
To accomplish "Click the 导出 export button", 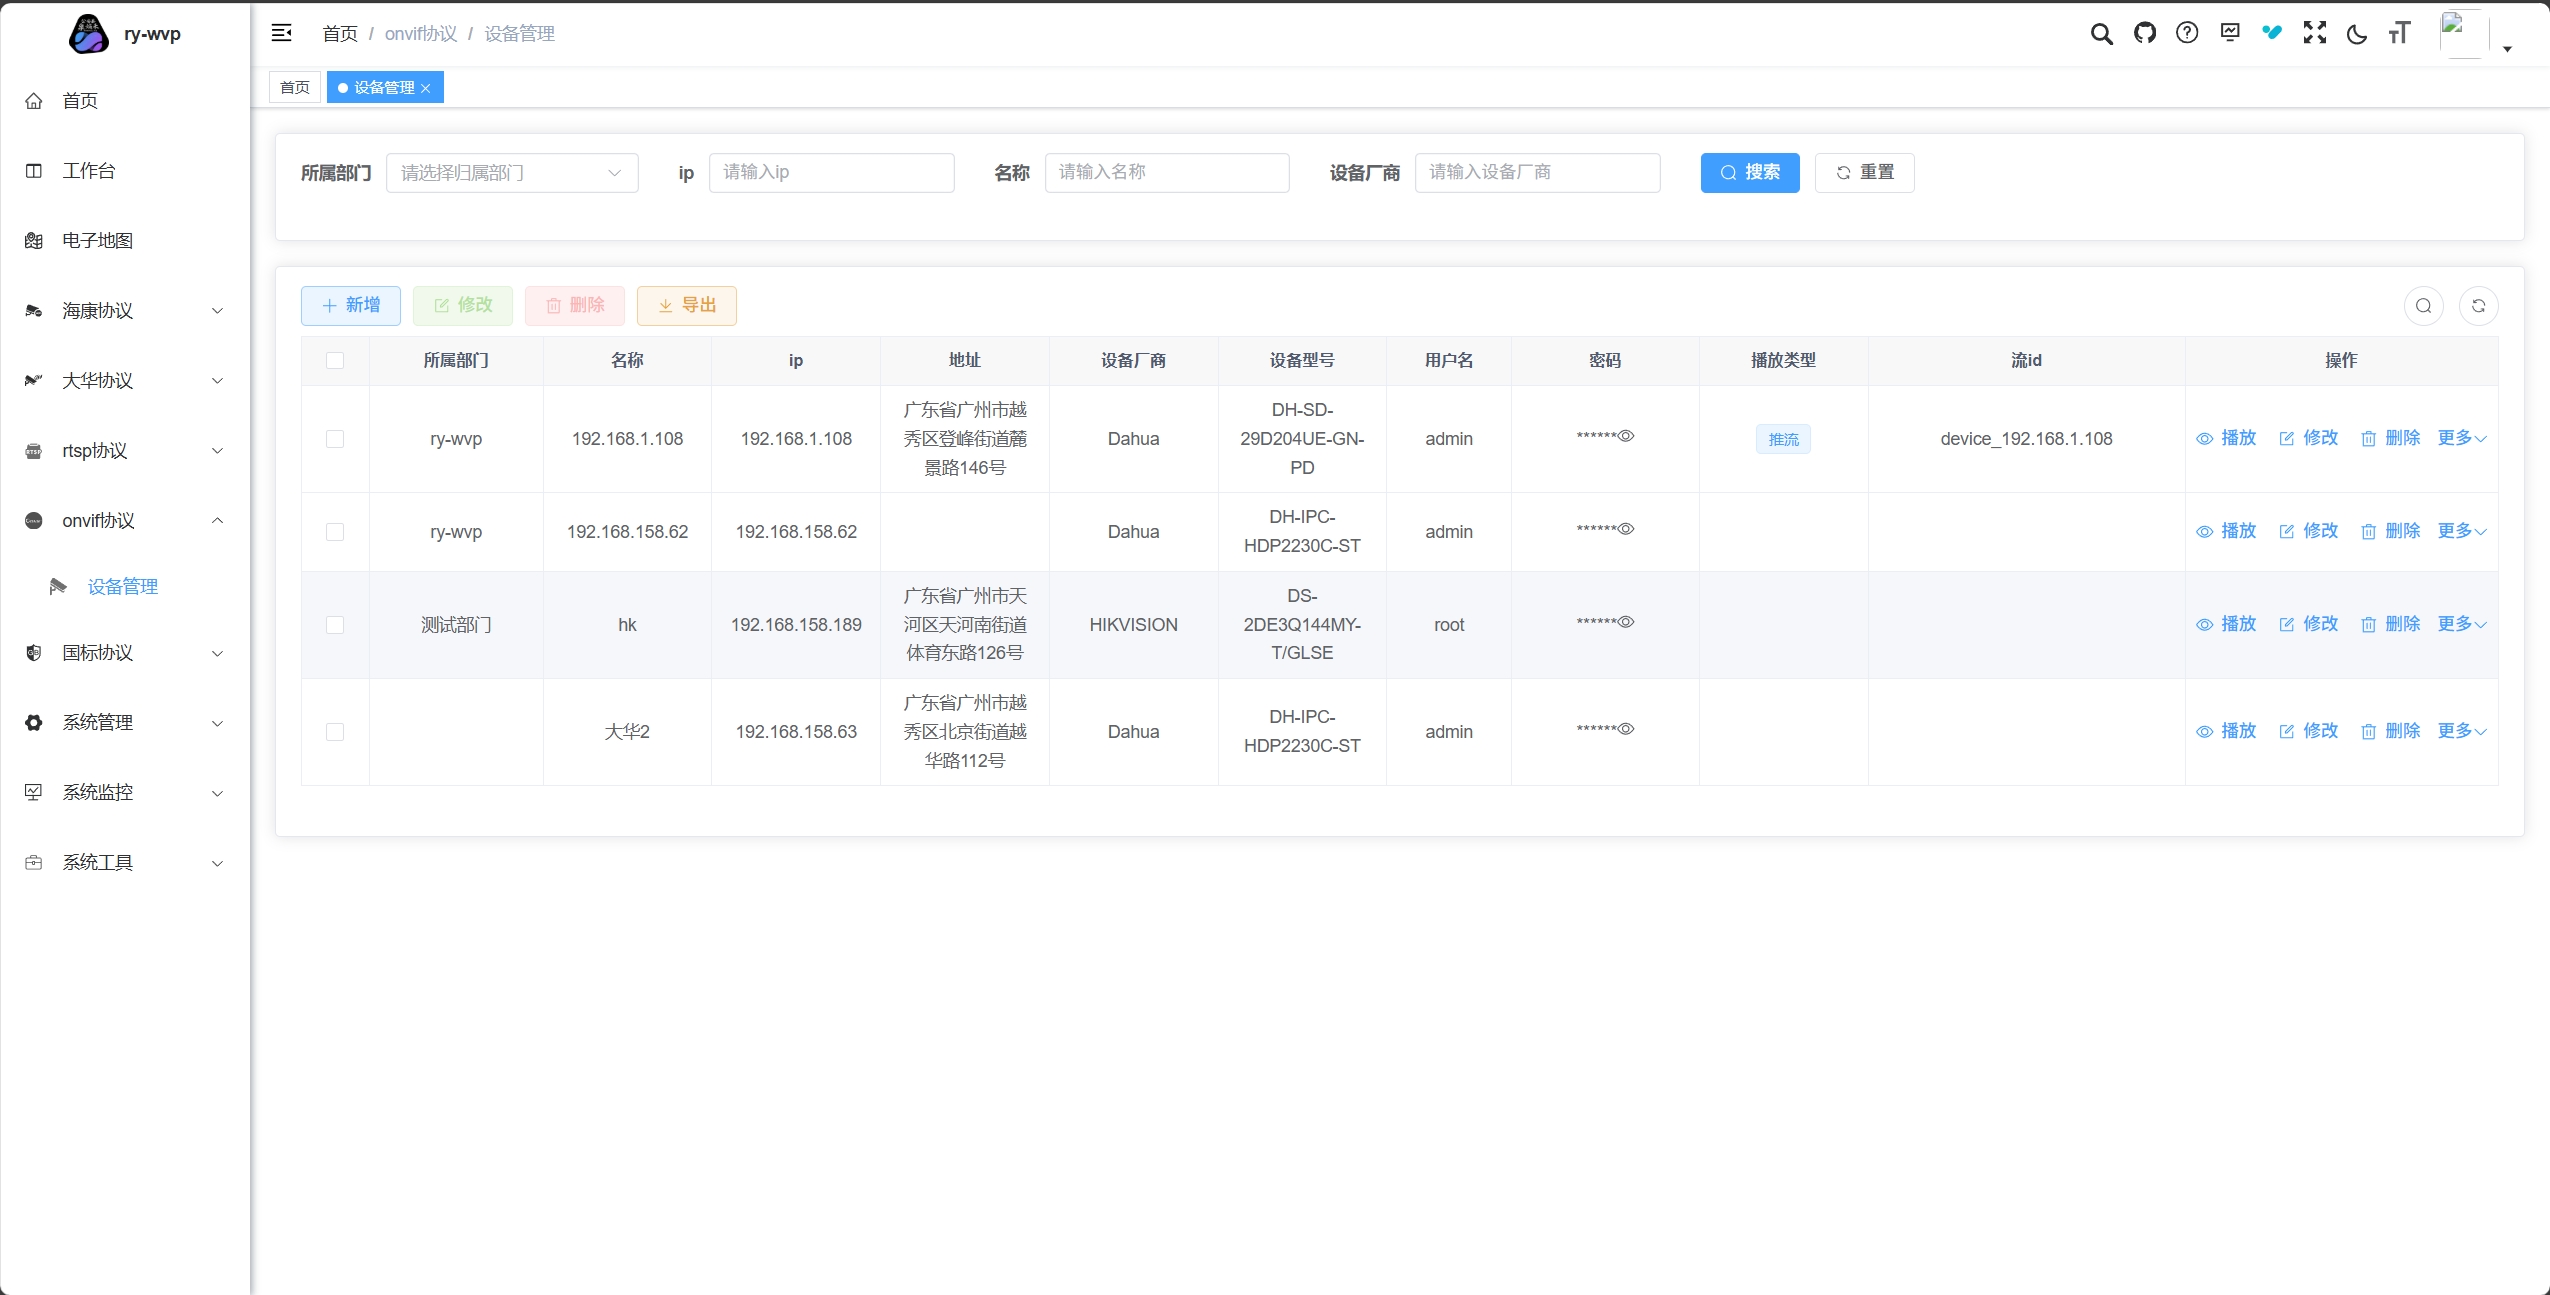I will pyautogui.click(x=687, y=306).
